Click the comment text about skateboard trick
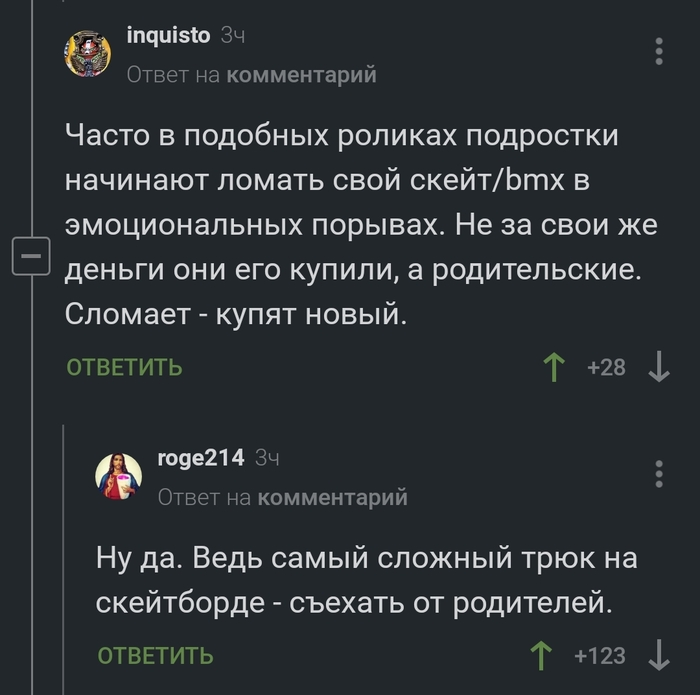This screenshot has height=695, width=700. (x=366, y=579)
